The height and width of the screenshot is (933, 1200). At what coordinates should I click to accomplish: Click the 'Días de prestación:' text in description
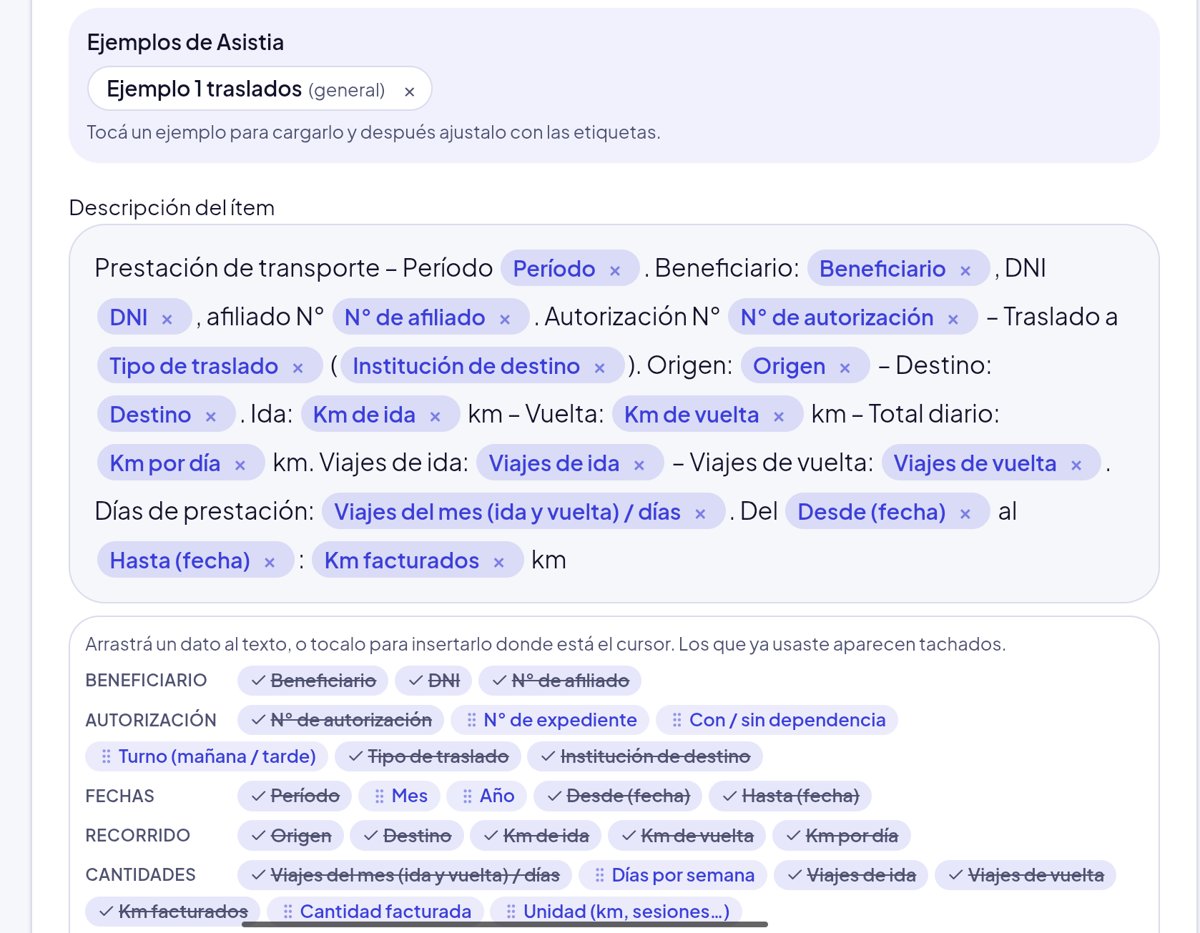204,512
